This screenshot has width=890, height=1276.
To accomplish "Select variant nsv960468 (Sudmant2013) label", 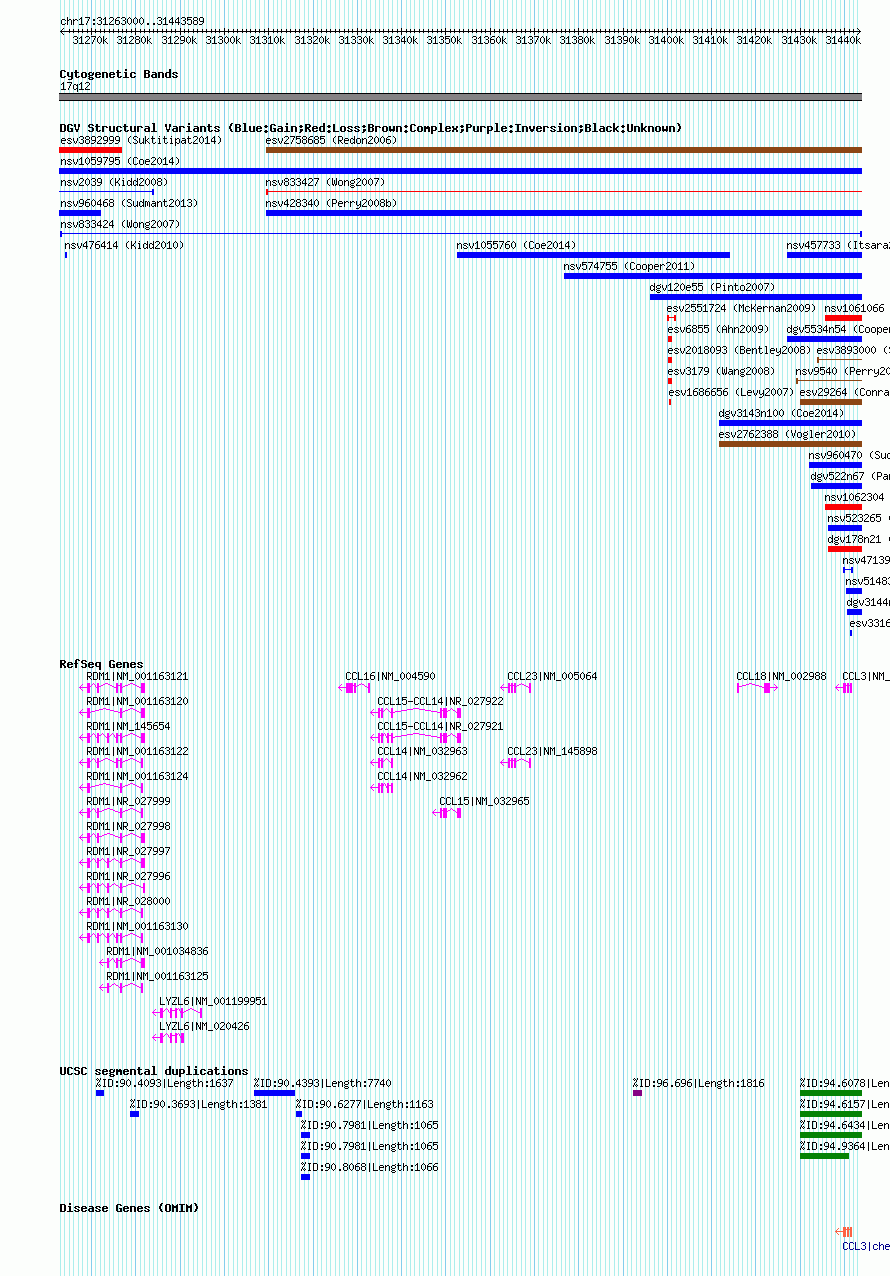I will pyautogui.click(x=128, y=203).
